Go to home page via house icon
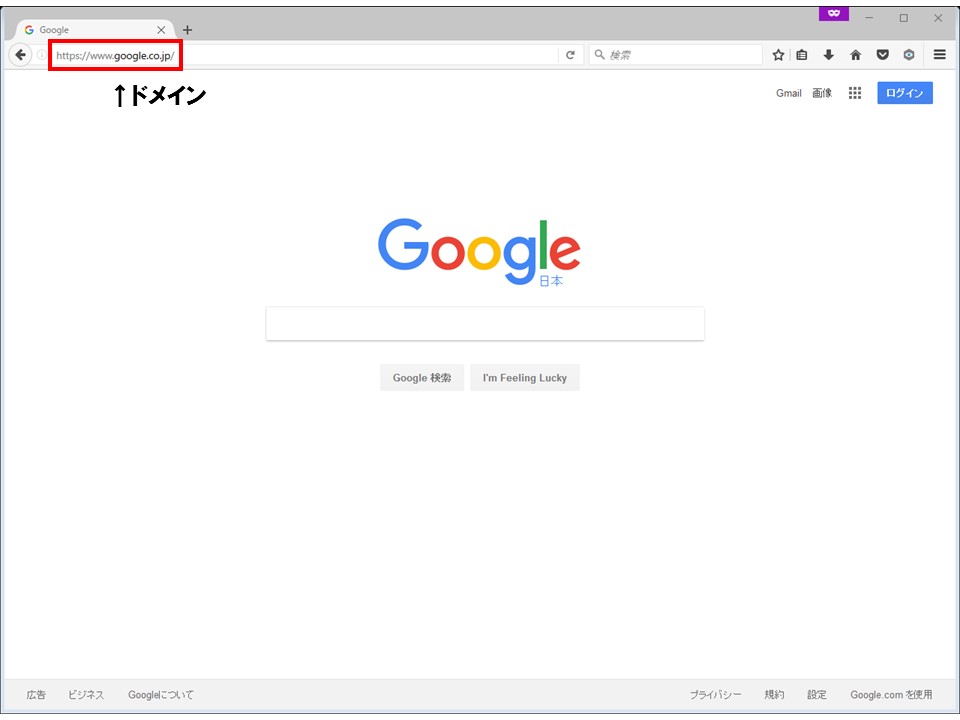This screenshot has height=720, width=960. [x=855, y=55]
